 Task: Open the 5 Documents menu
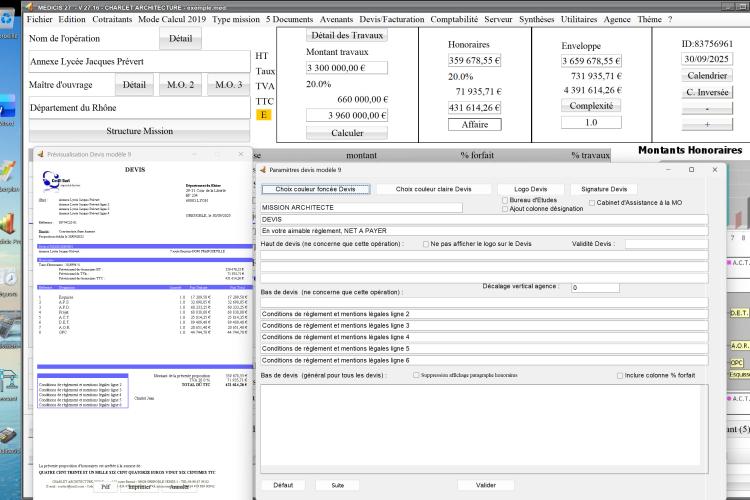(289, 19)
